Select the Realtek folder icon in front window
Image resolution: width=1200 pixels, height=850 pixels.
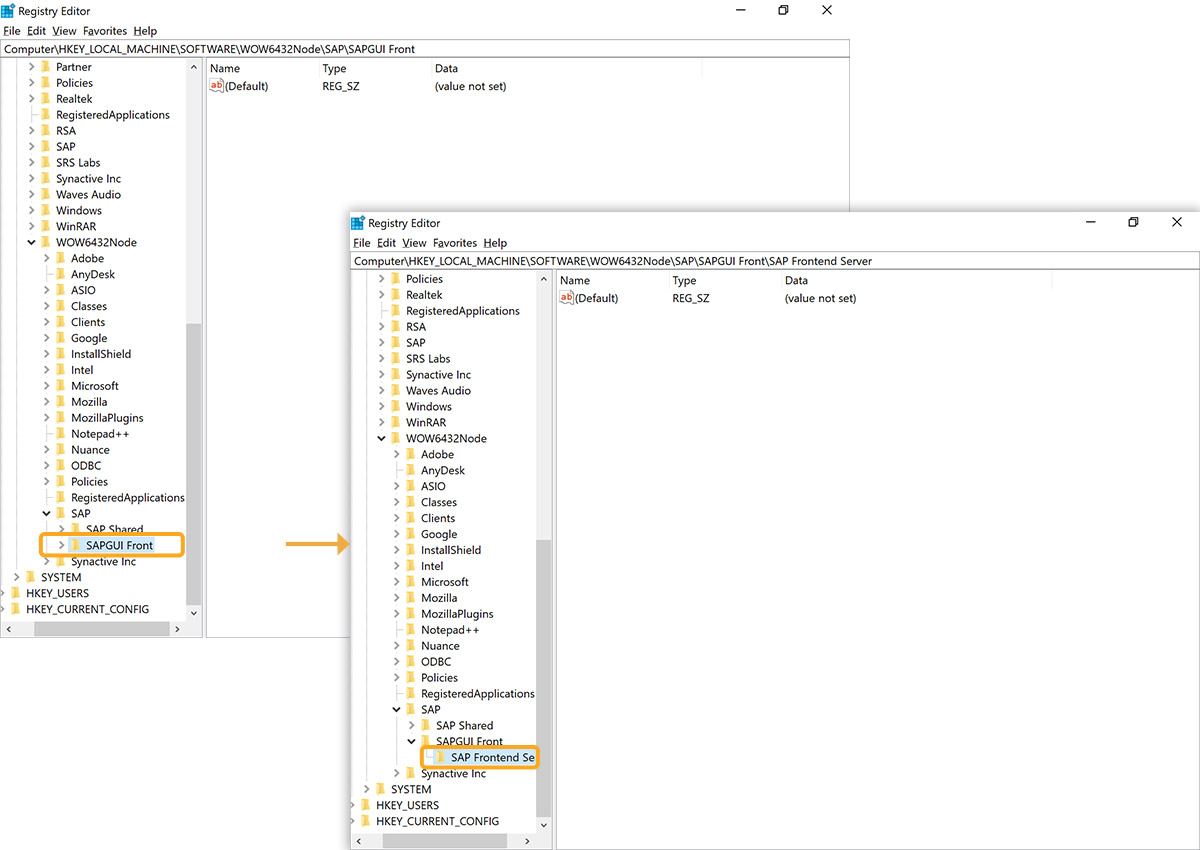tap(395, 295)
